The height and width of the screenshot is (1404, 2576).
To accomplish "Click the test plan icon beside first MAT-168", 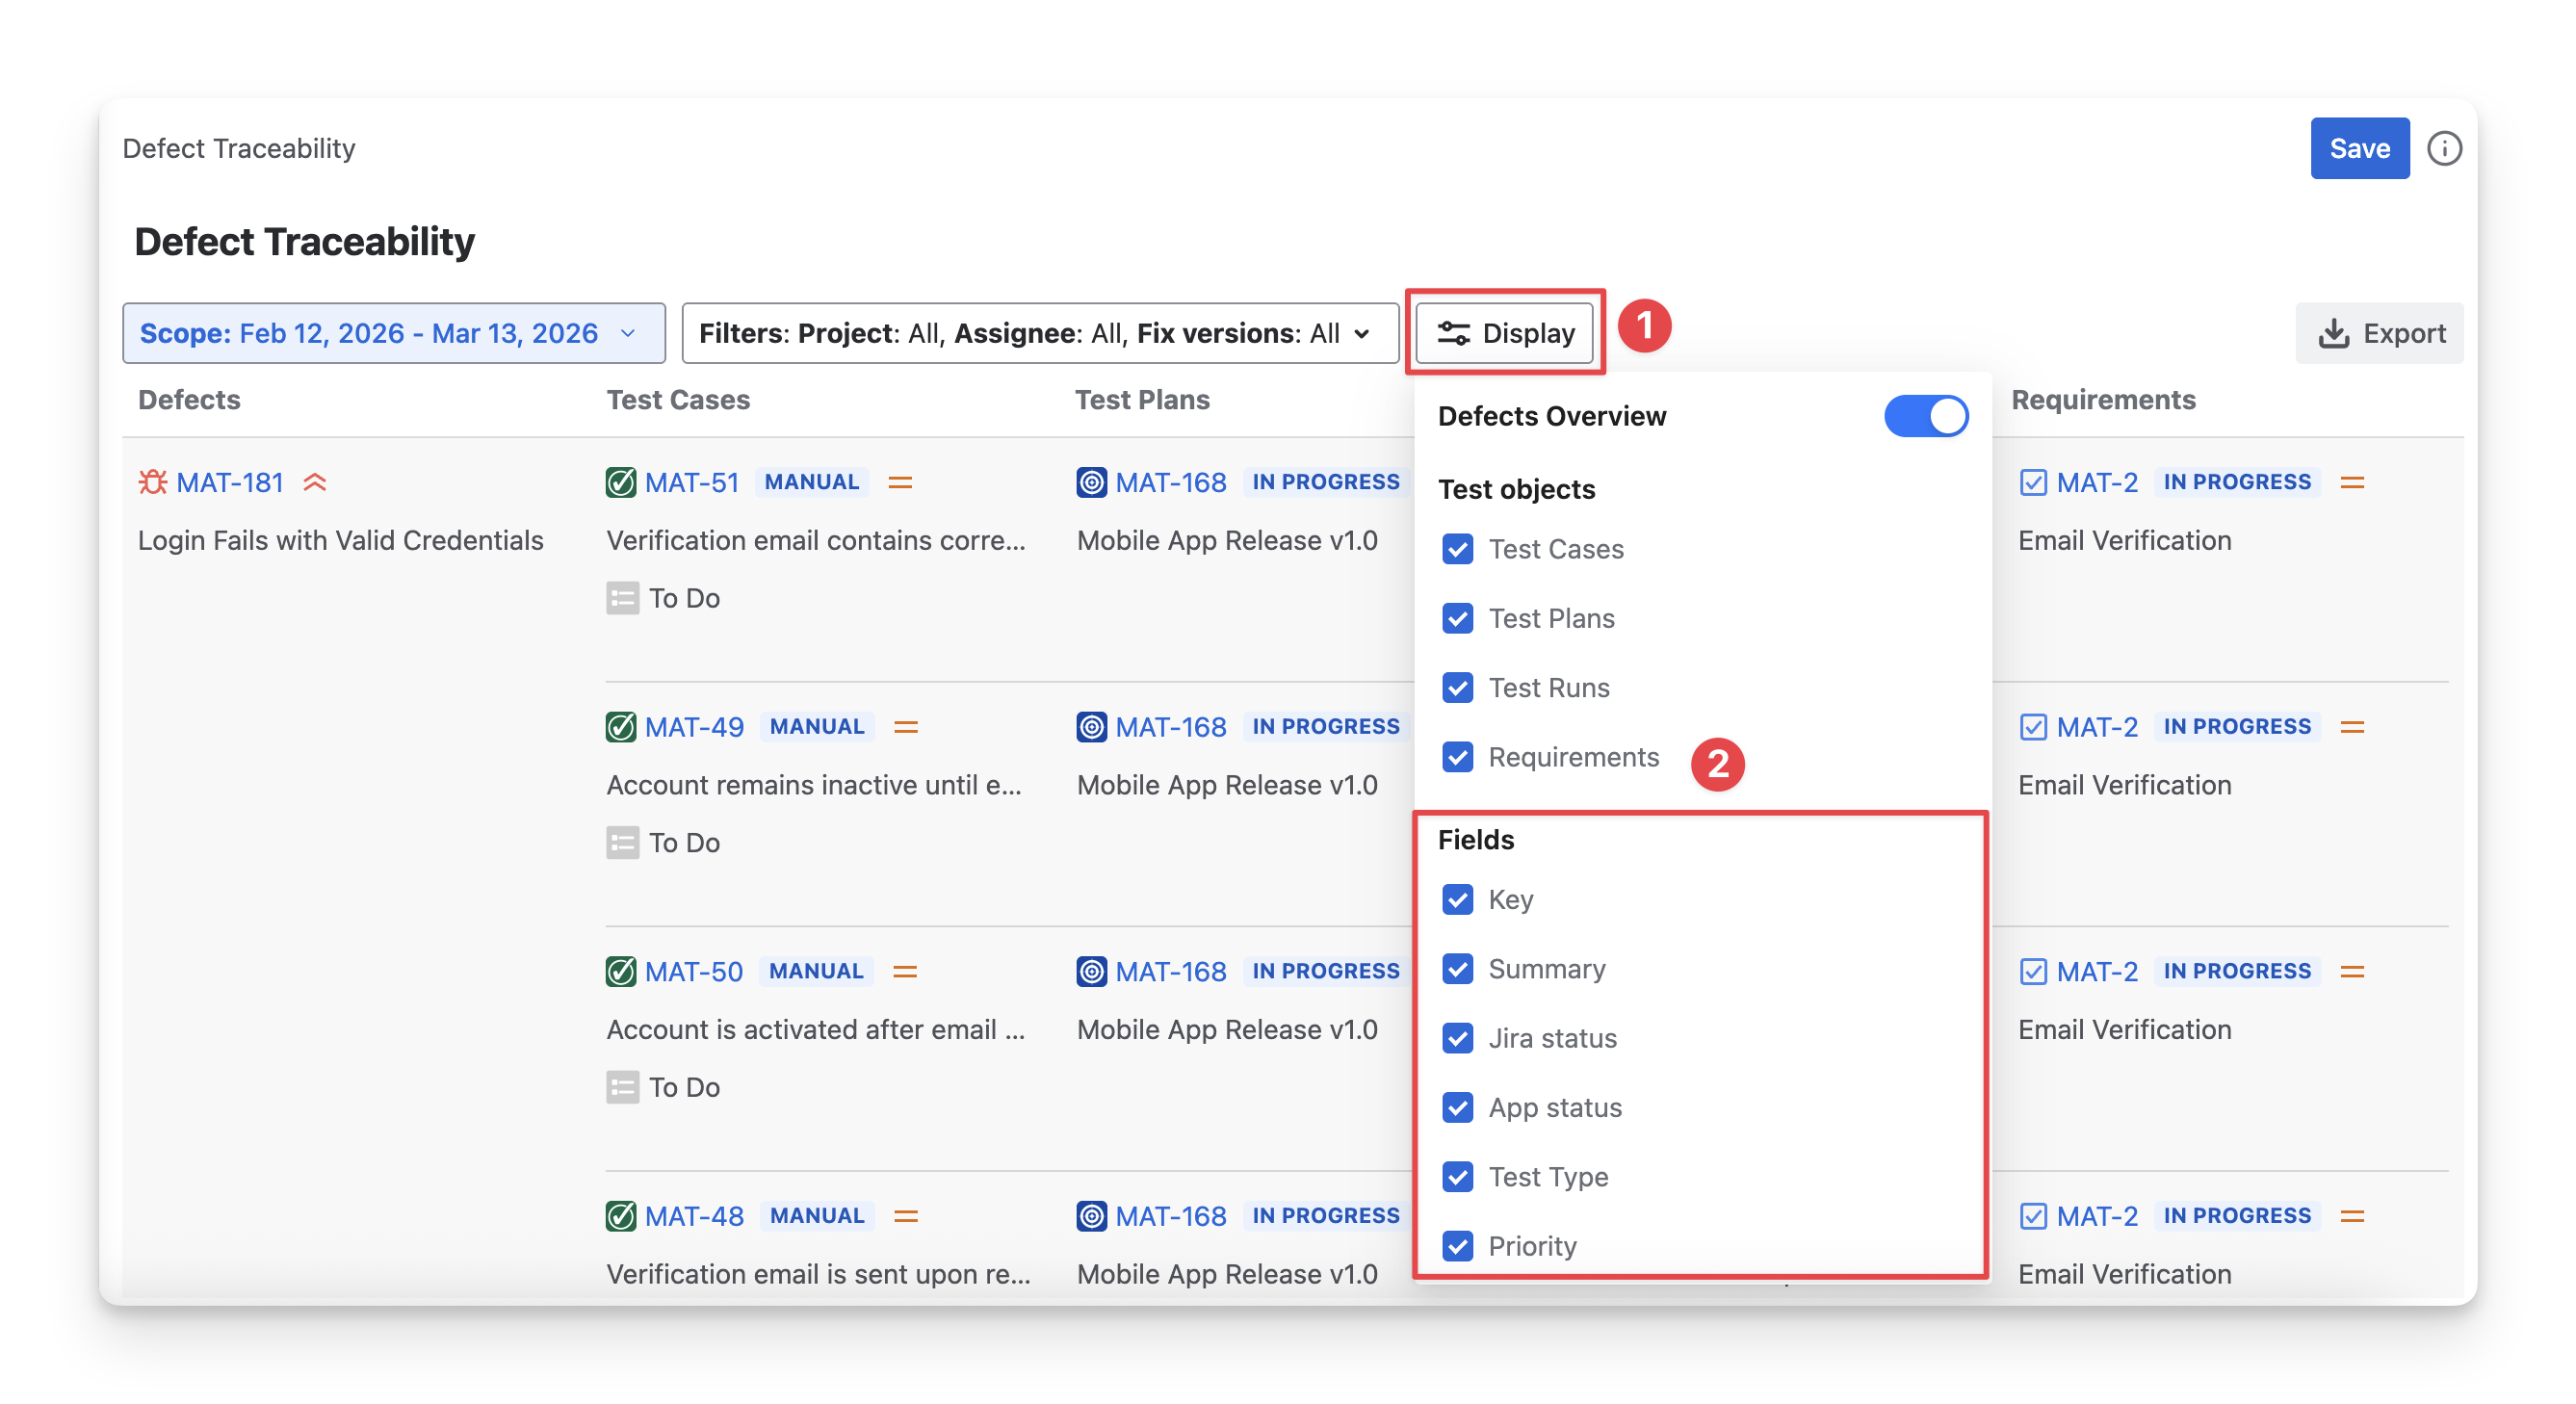I will [1091, 482].
